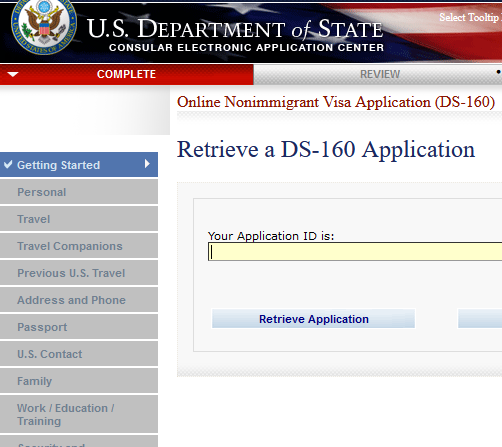Viewport: 502px width, 447px height.
Task: Open Address and Phone section
Action: 79,300
